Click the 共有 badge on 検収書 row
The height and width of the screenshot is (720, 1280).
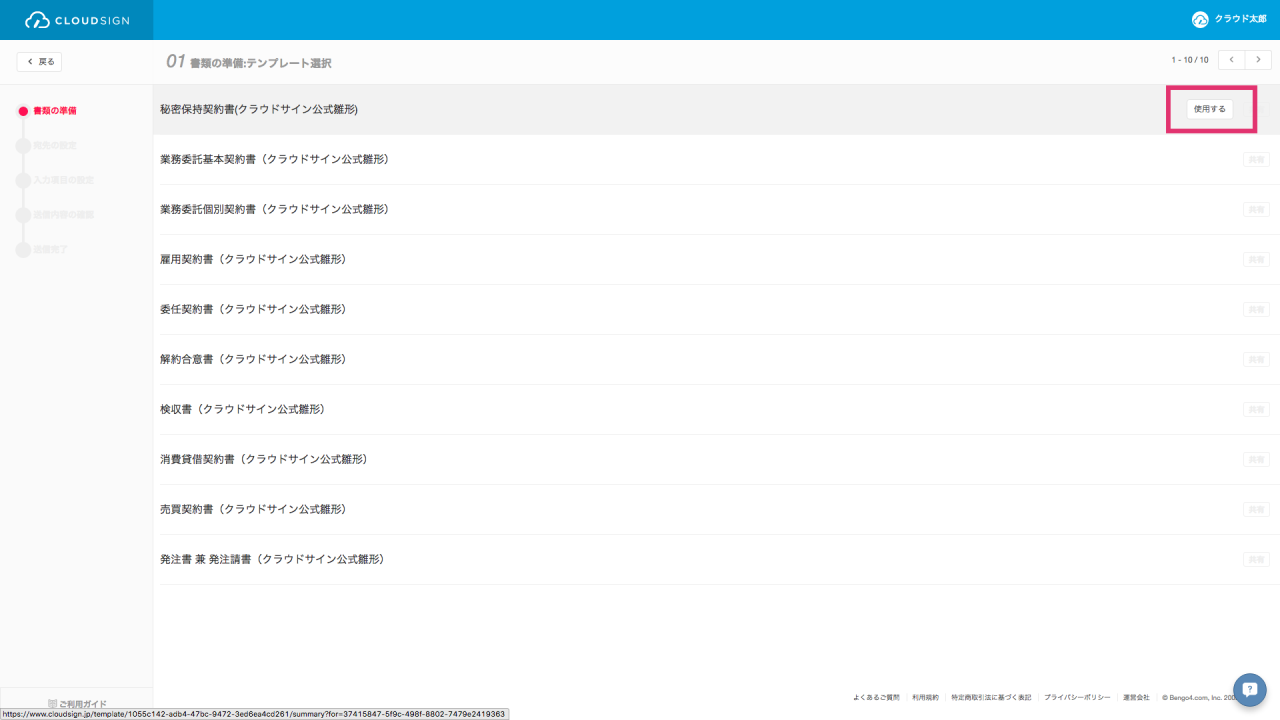1256,409
